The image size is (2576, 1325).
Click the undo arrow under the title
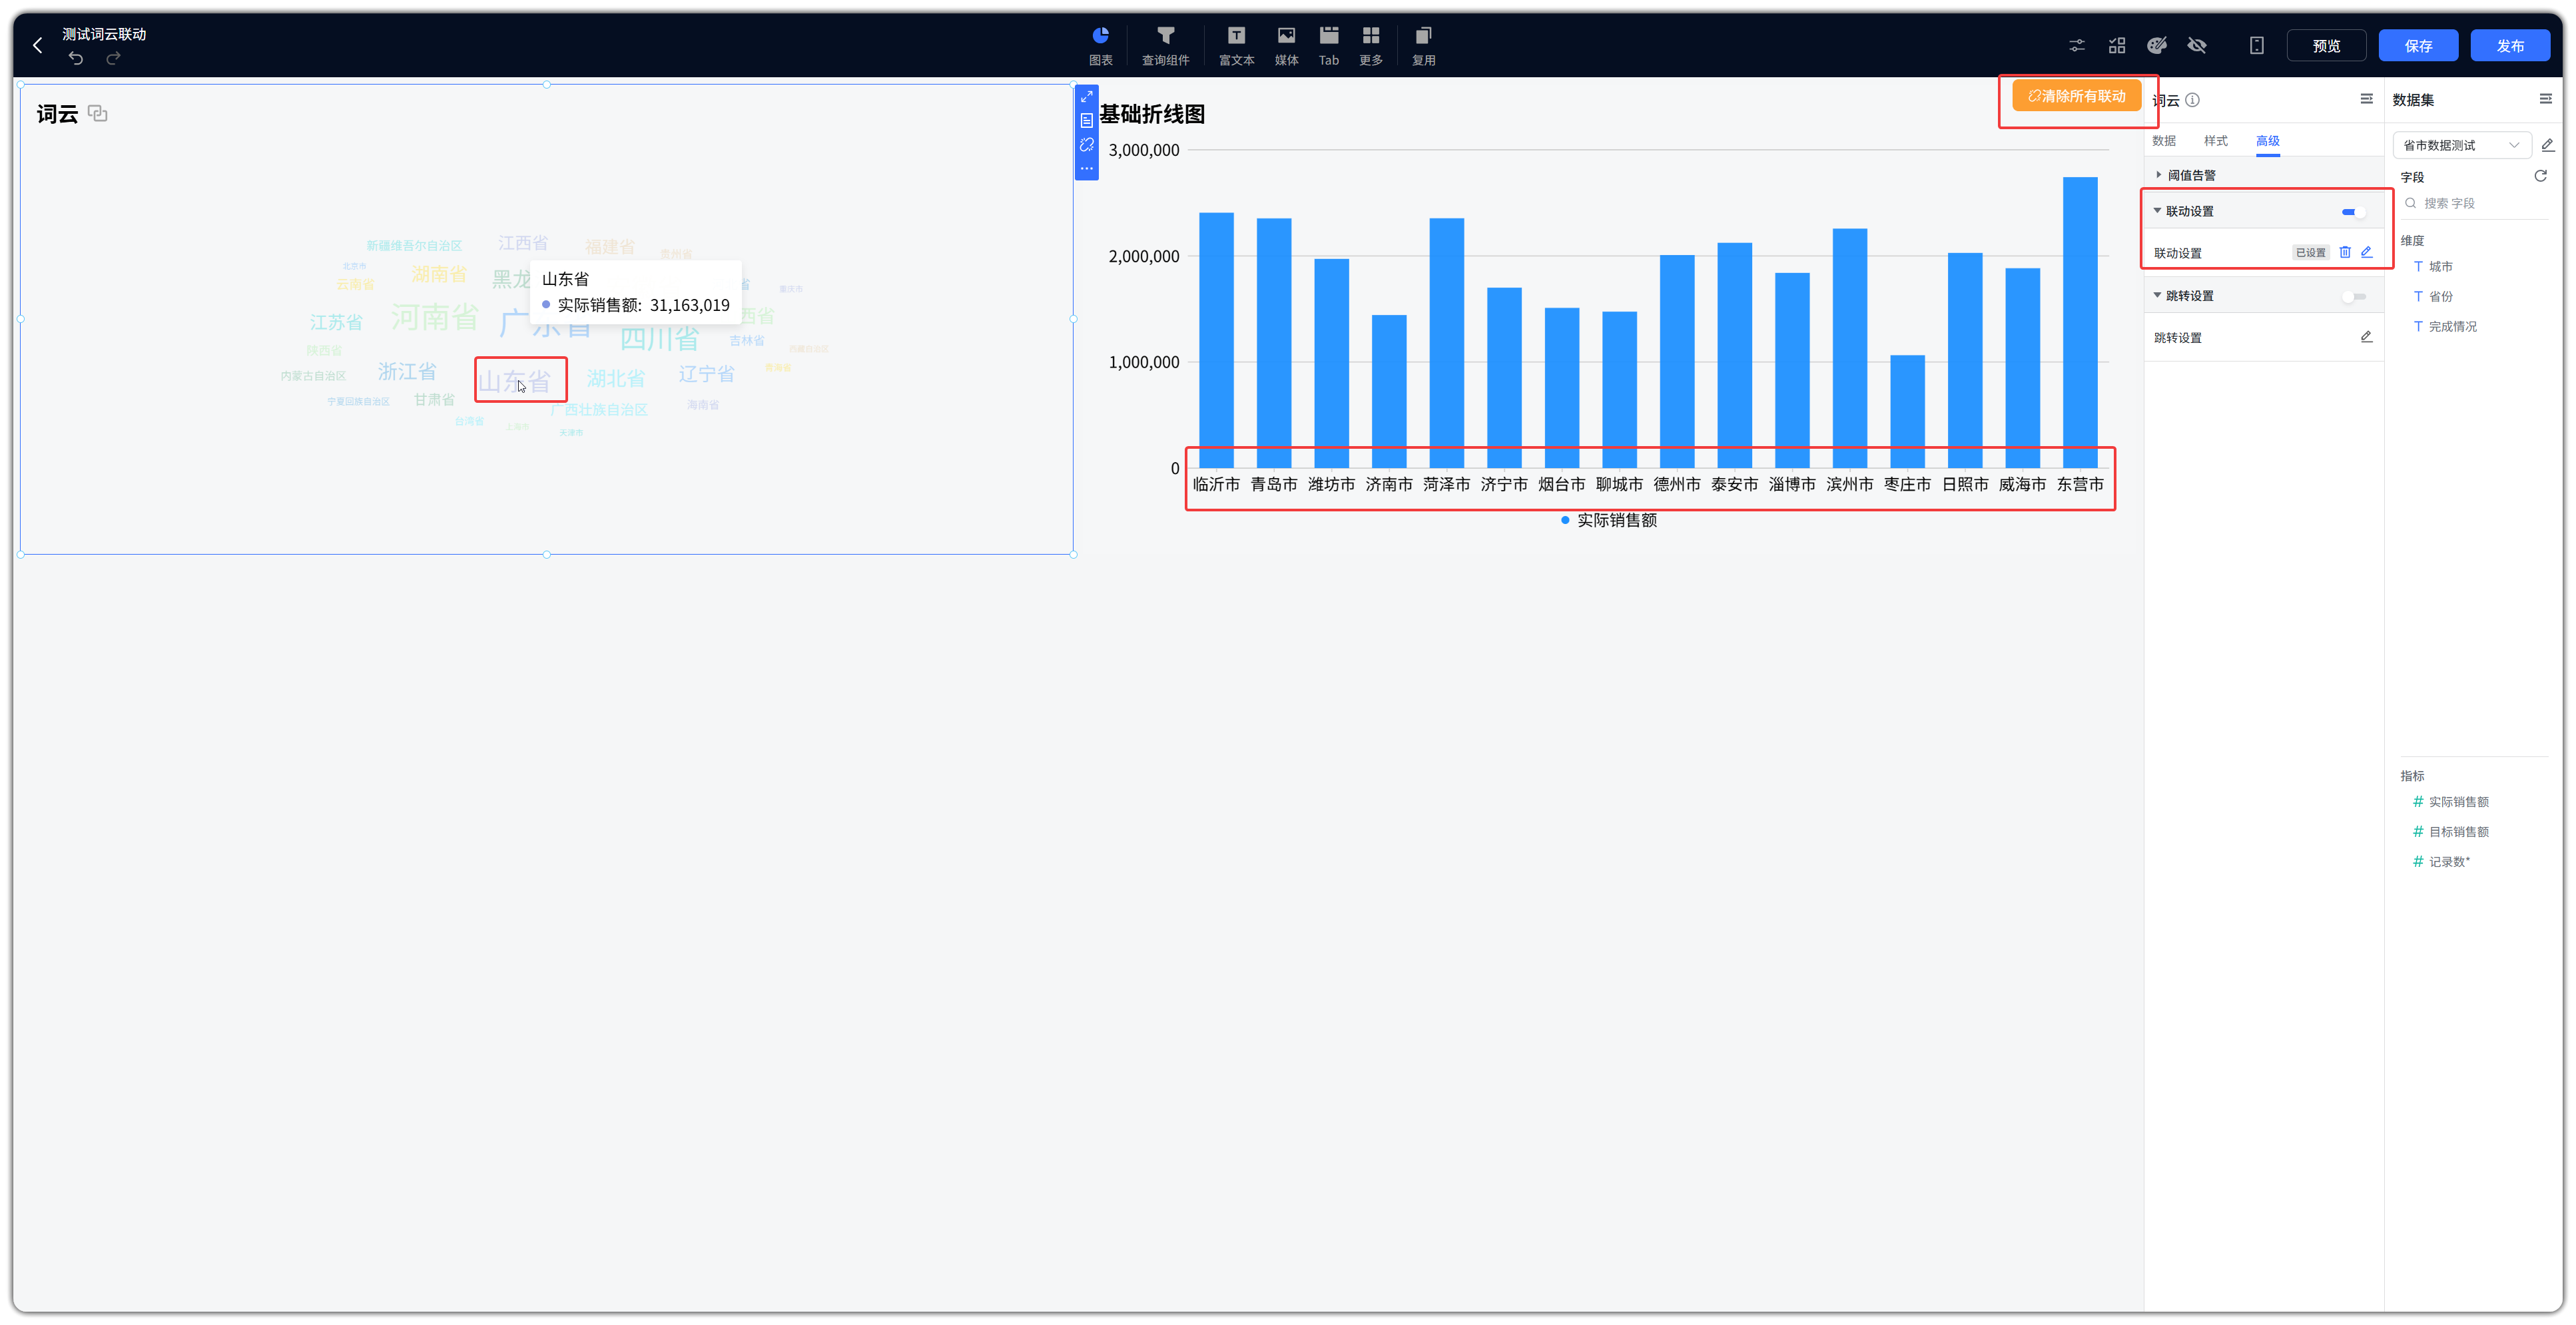pyautogui.click(x=76, y=58)
